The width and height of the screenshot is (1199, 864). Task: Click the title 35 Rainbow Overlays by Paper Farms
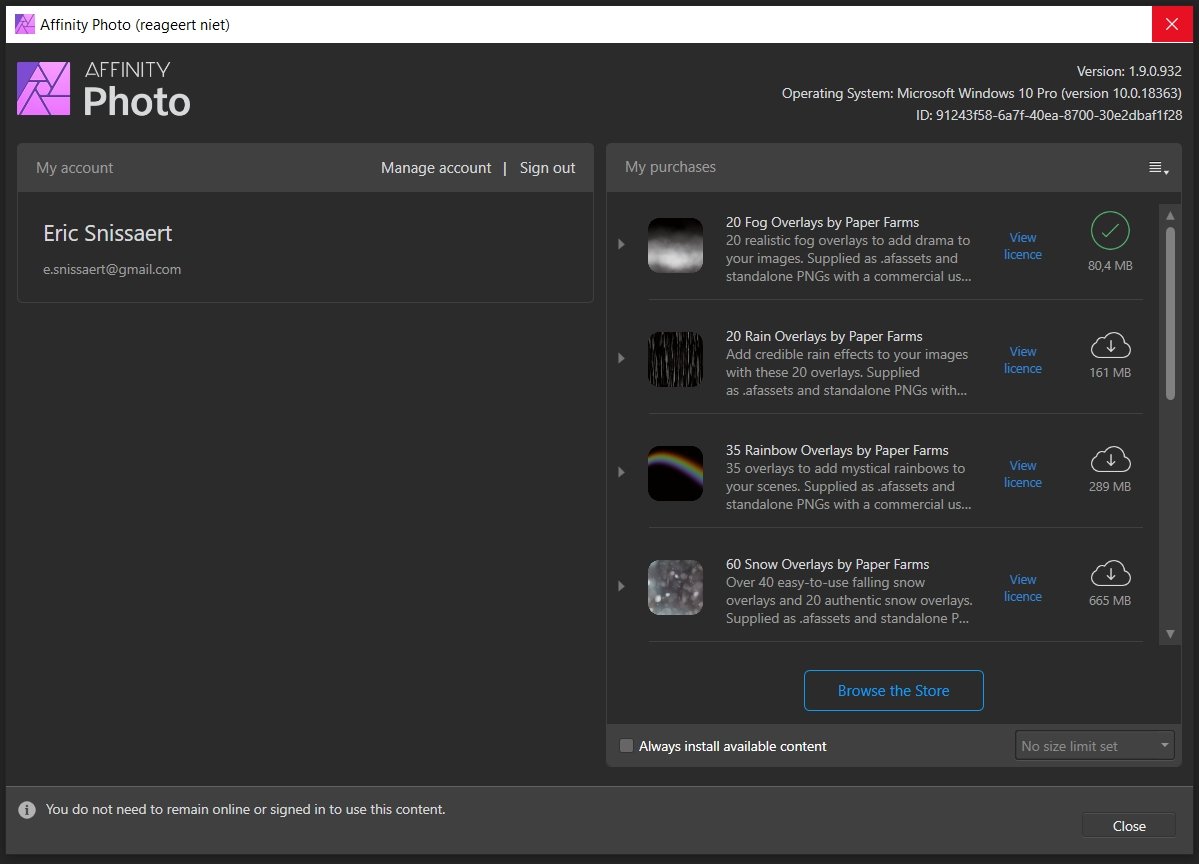coord(837,450)
